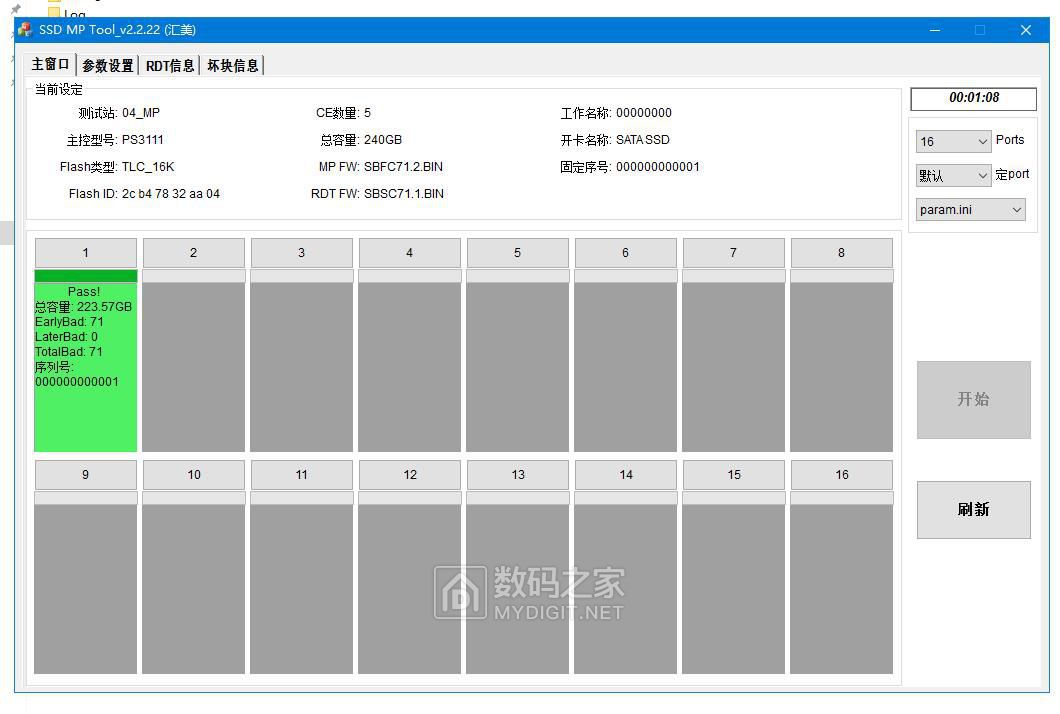Select port 15 header button
Screen dimensions: 1060x714
click(733, 475)
